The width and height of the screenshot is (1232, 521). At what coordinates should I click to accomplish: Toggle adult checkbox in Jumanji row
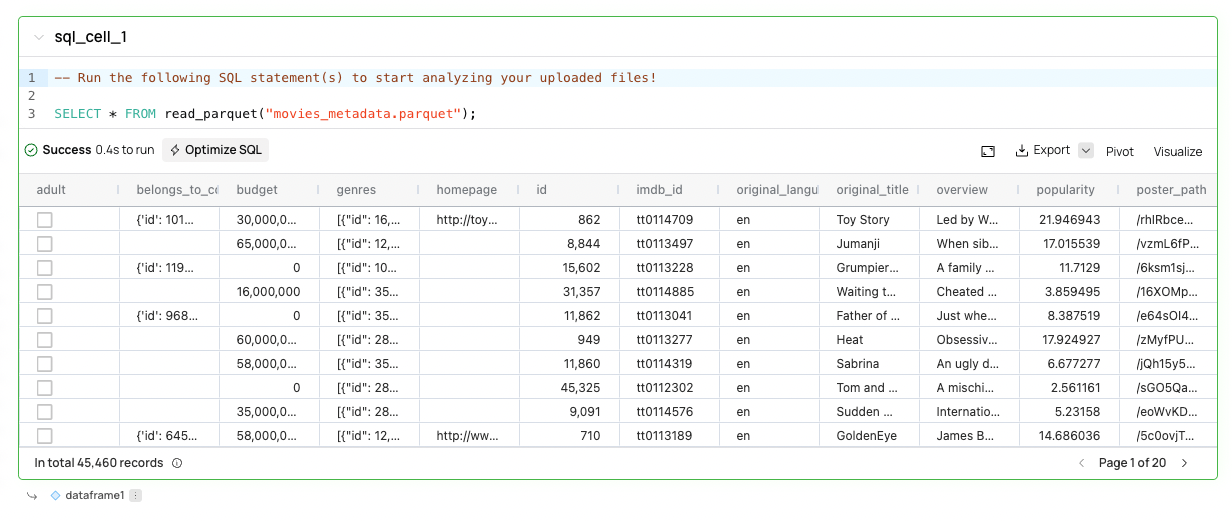[44, 244]
